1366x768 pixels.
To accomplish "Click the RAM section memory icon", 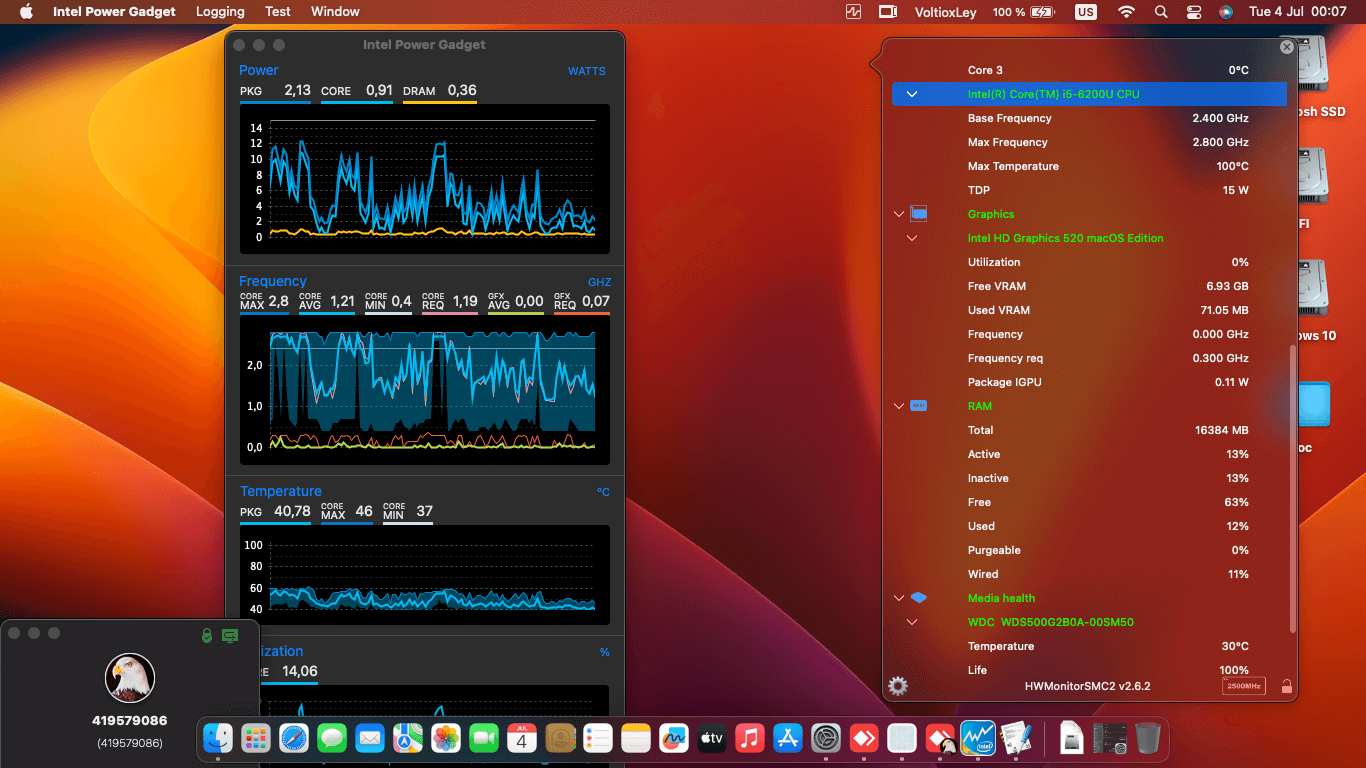I will coord(919,406).
